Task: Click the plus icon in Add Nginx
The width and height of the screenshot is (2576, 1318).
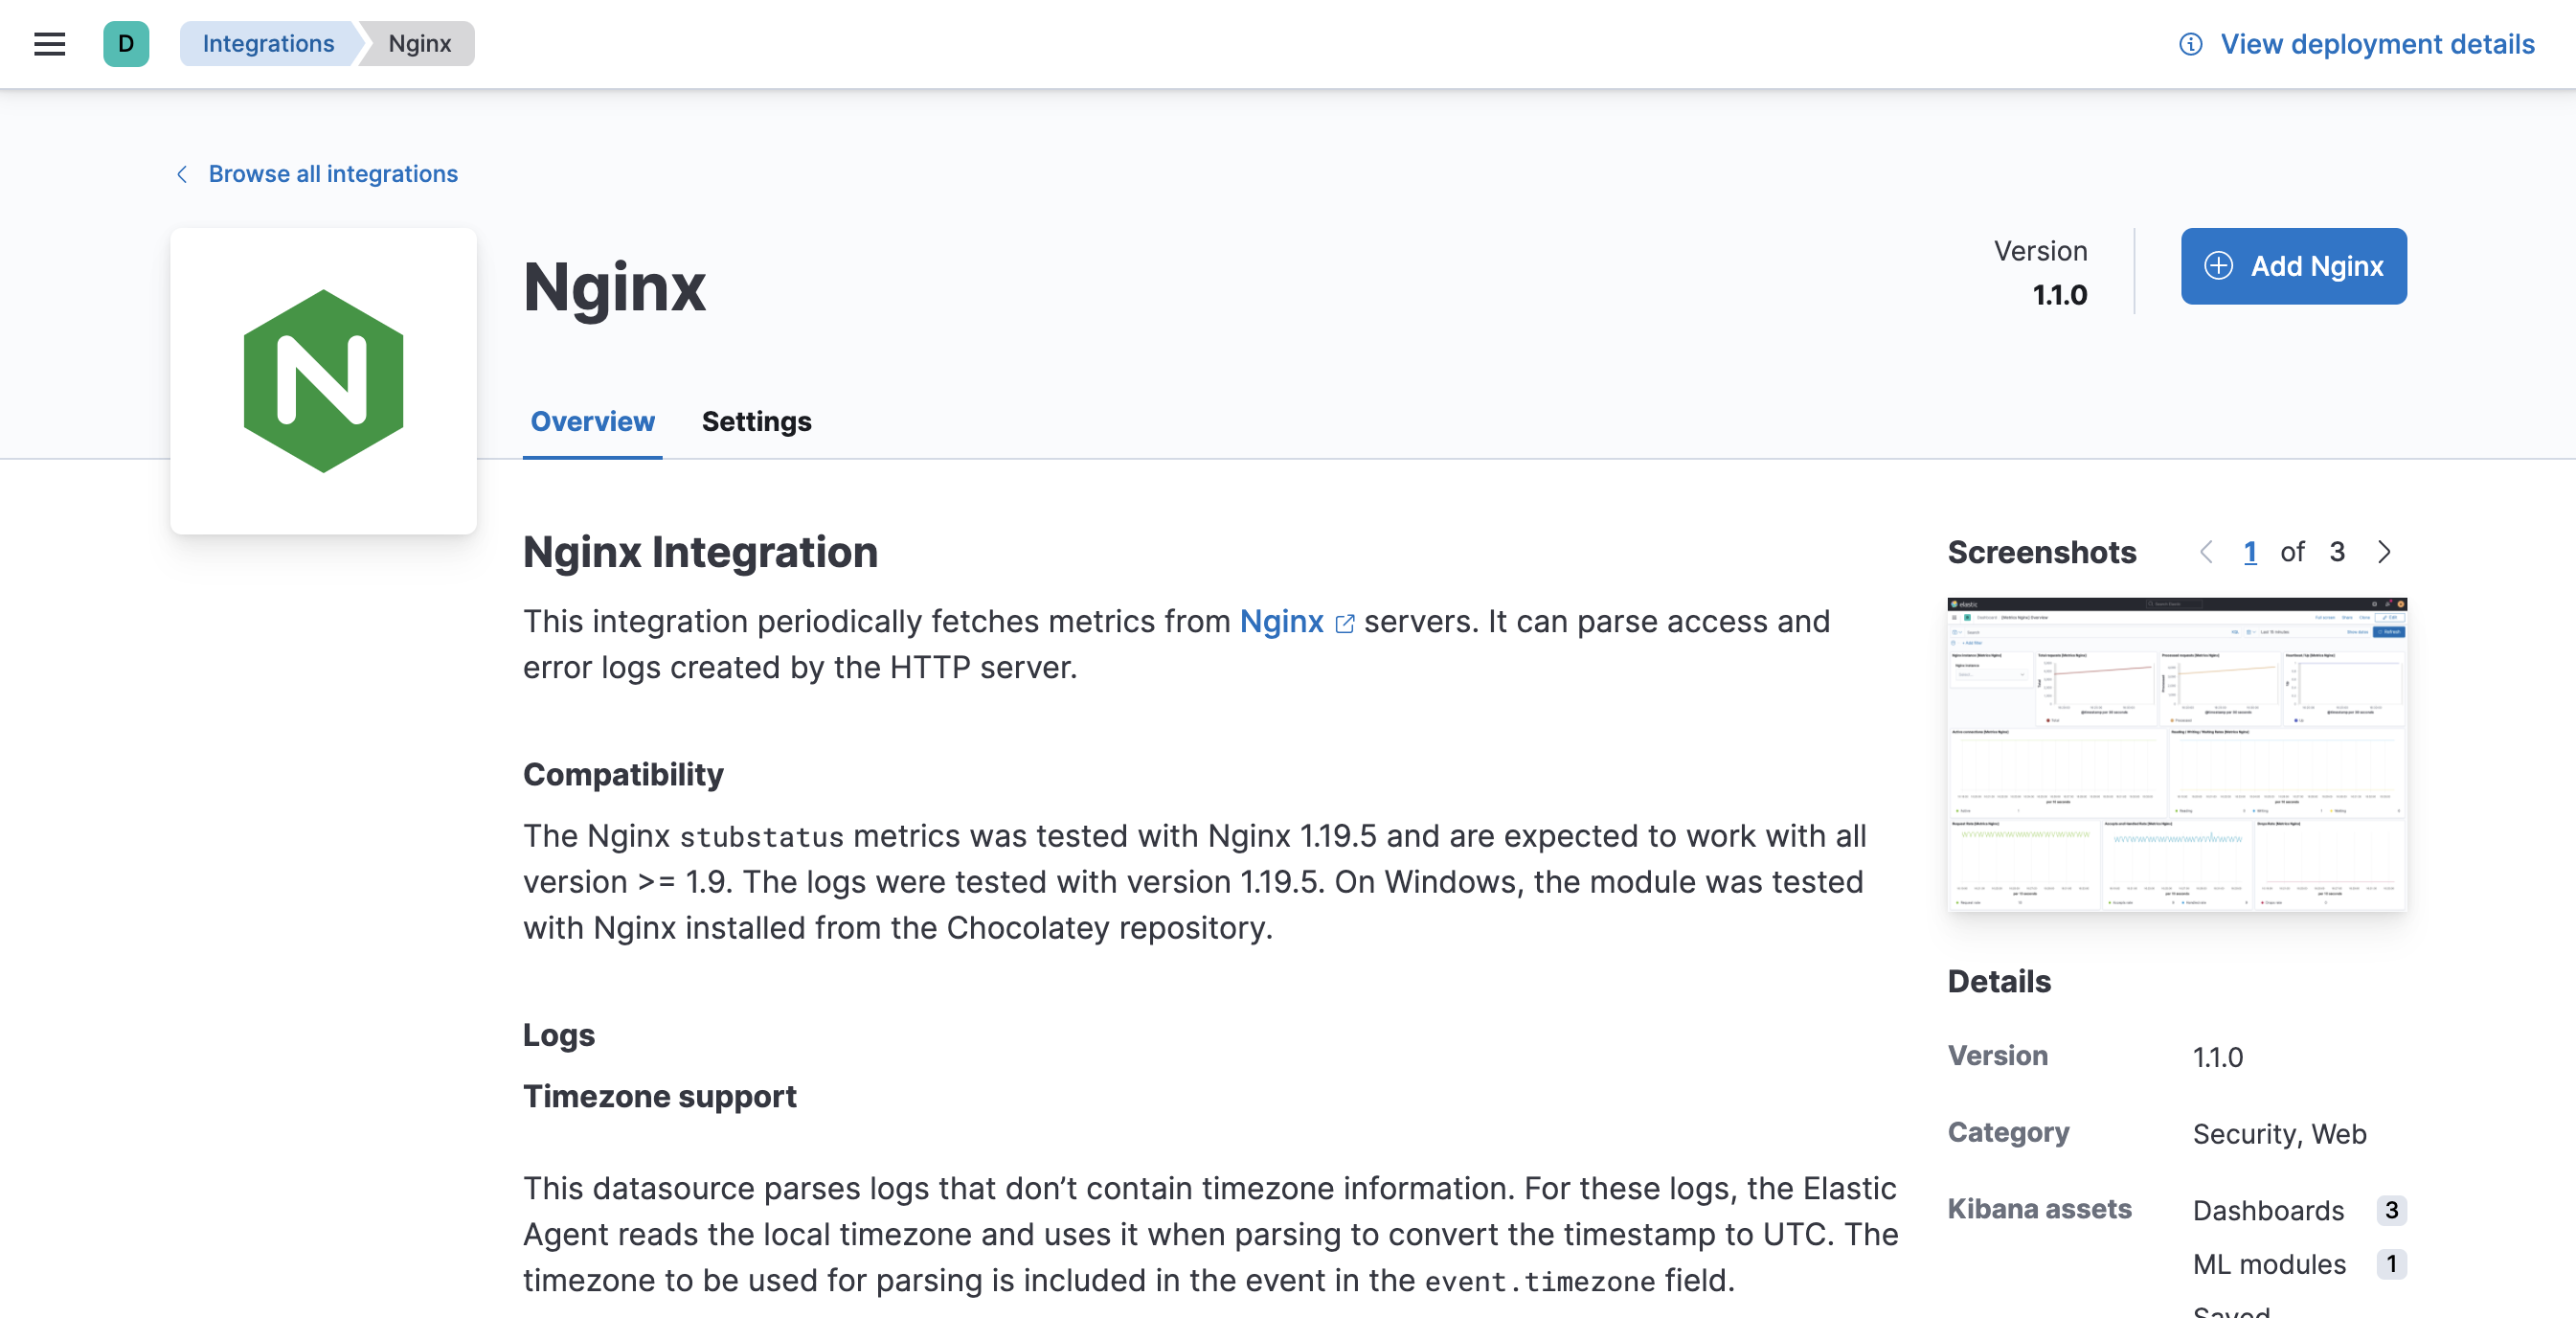Action: 2218,266
